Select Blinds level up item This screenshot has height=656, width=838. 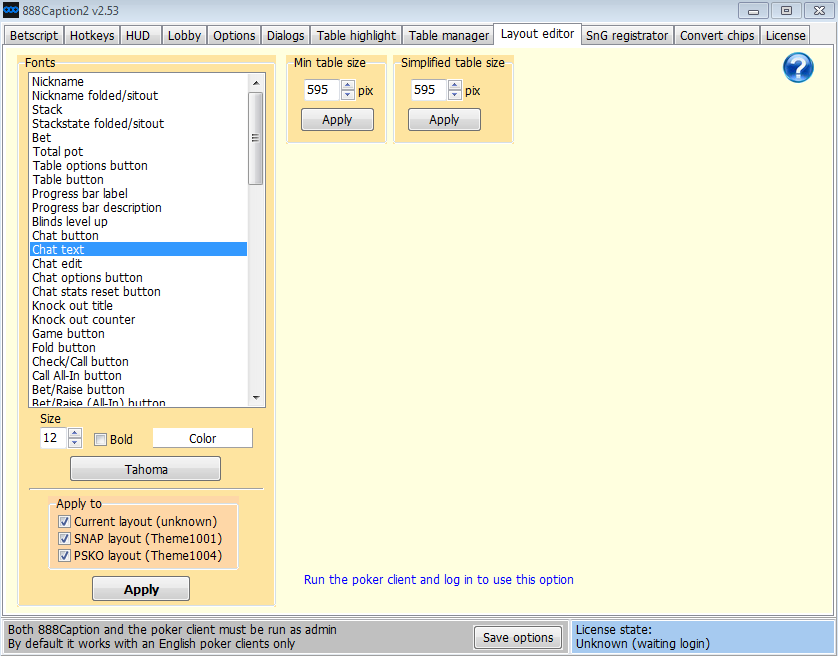pos(138,221)
